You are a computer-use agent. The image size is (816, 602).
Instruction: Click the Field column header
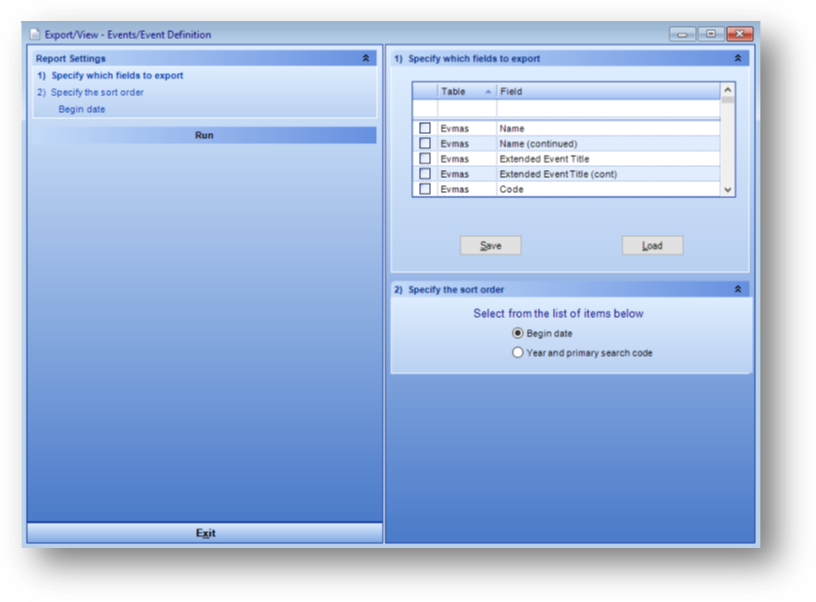(608, 91)
